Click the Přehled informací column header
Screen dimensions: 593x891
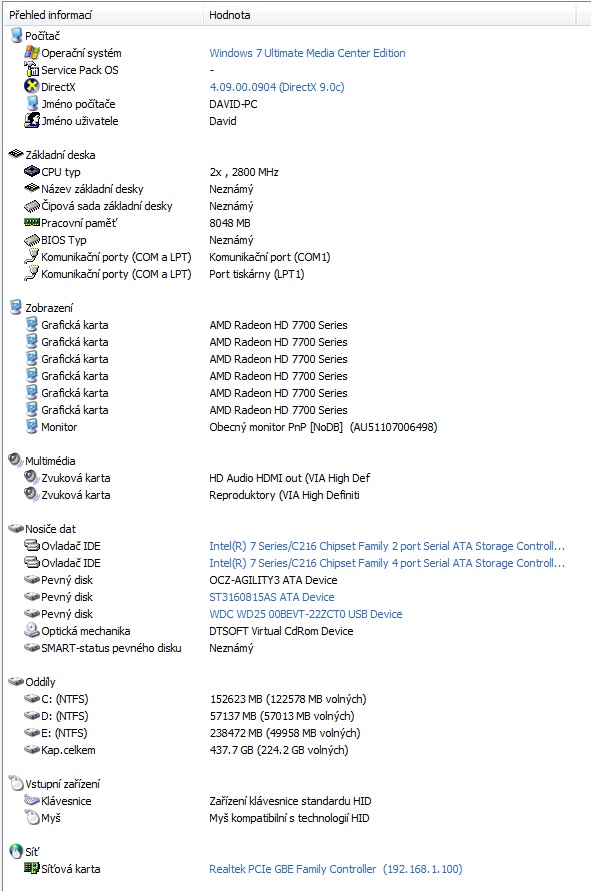[103, 15]
